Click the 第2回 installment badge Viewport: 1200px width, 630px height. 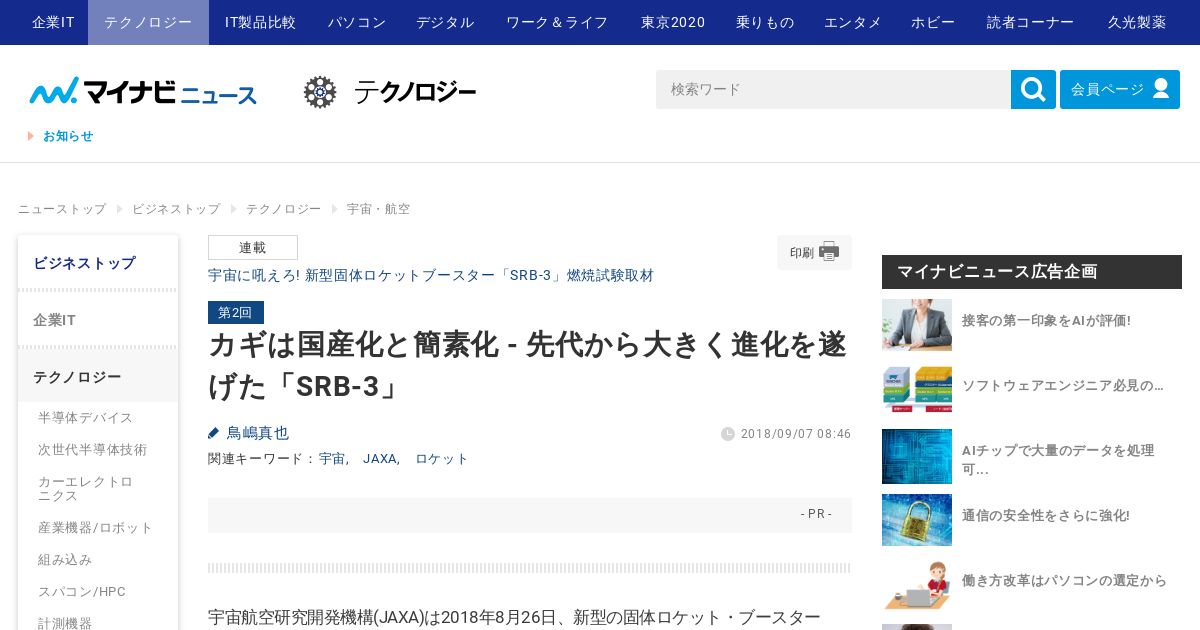tap(236, 312)
